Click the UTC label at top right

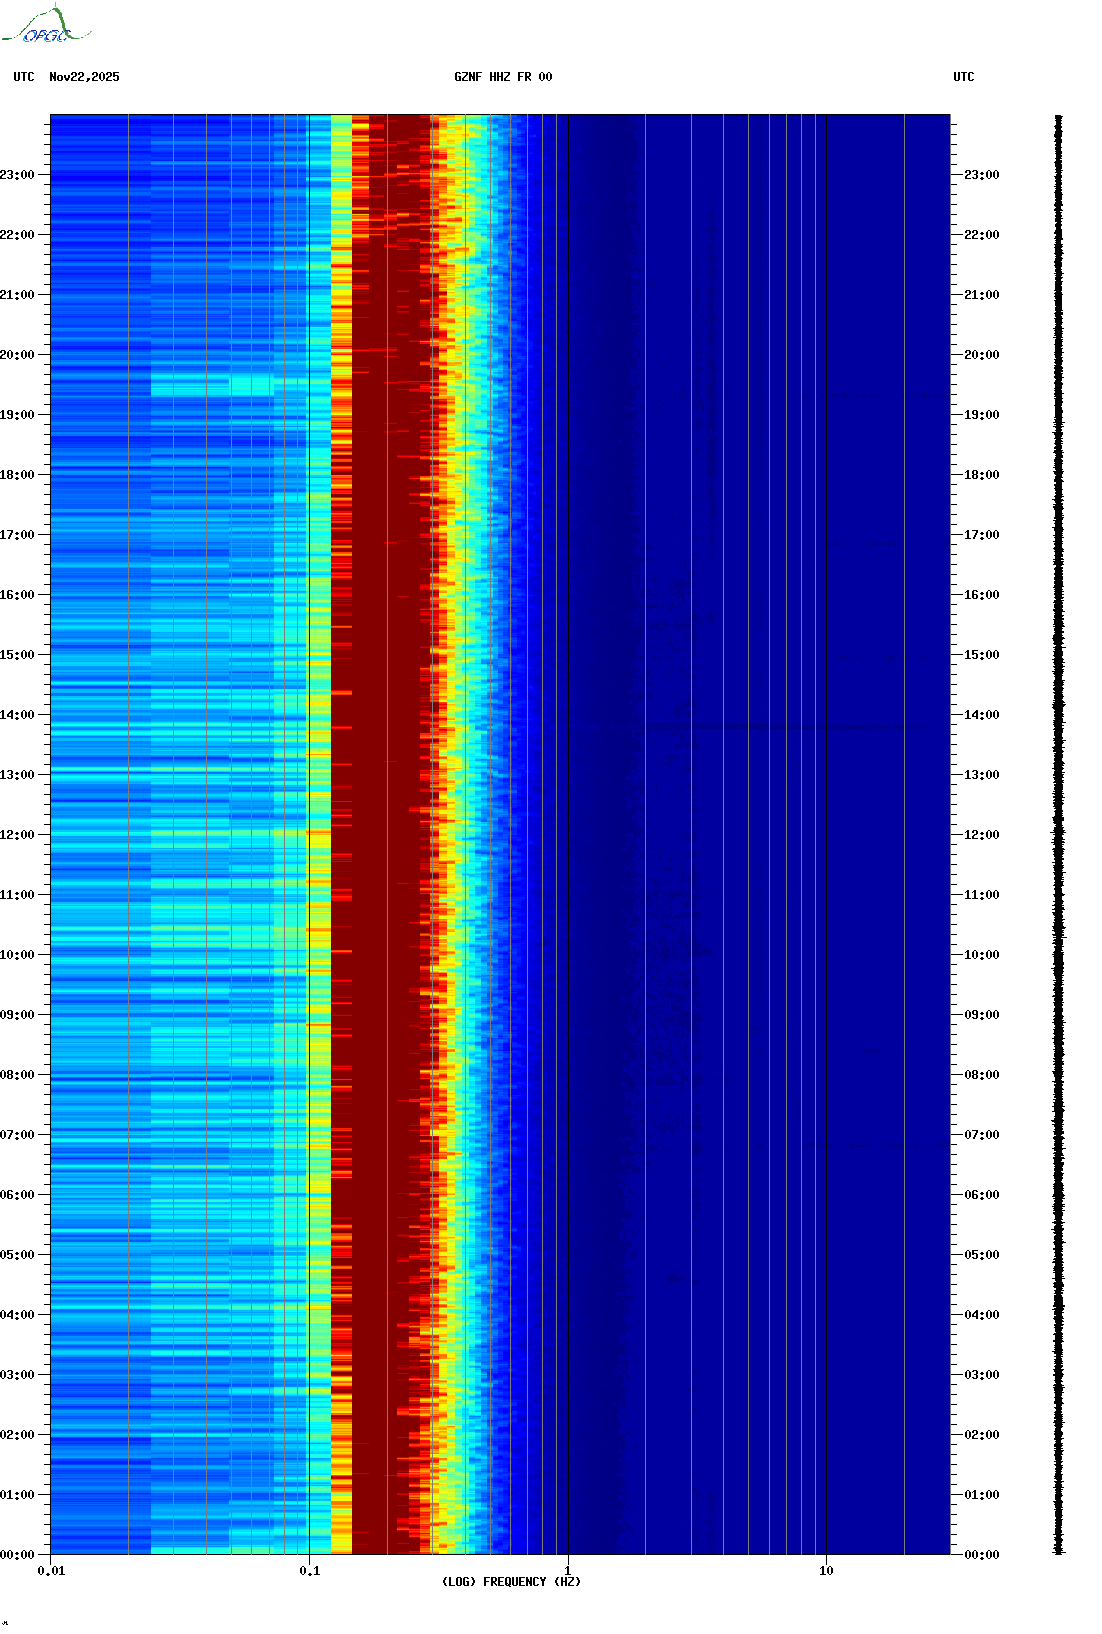(x=963, y=77)
